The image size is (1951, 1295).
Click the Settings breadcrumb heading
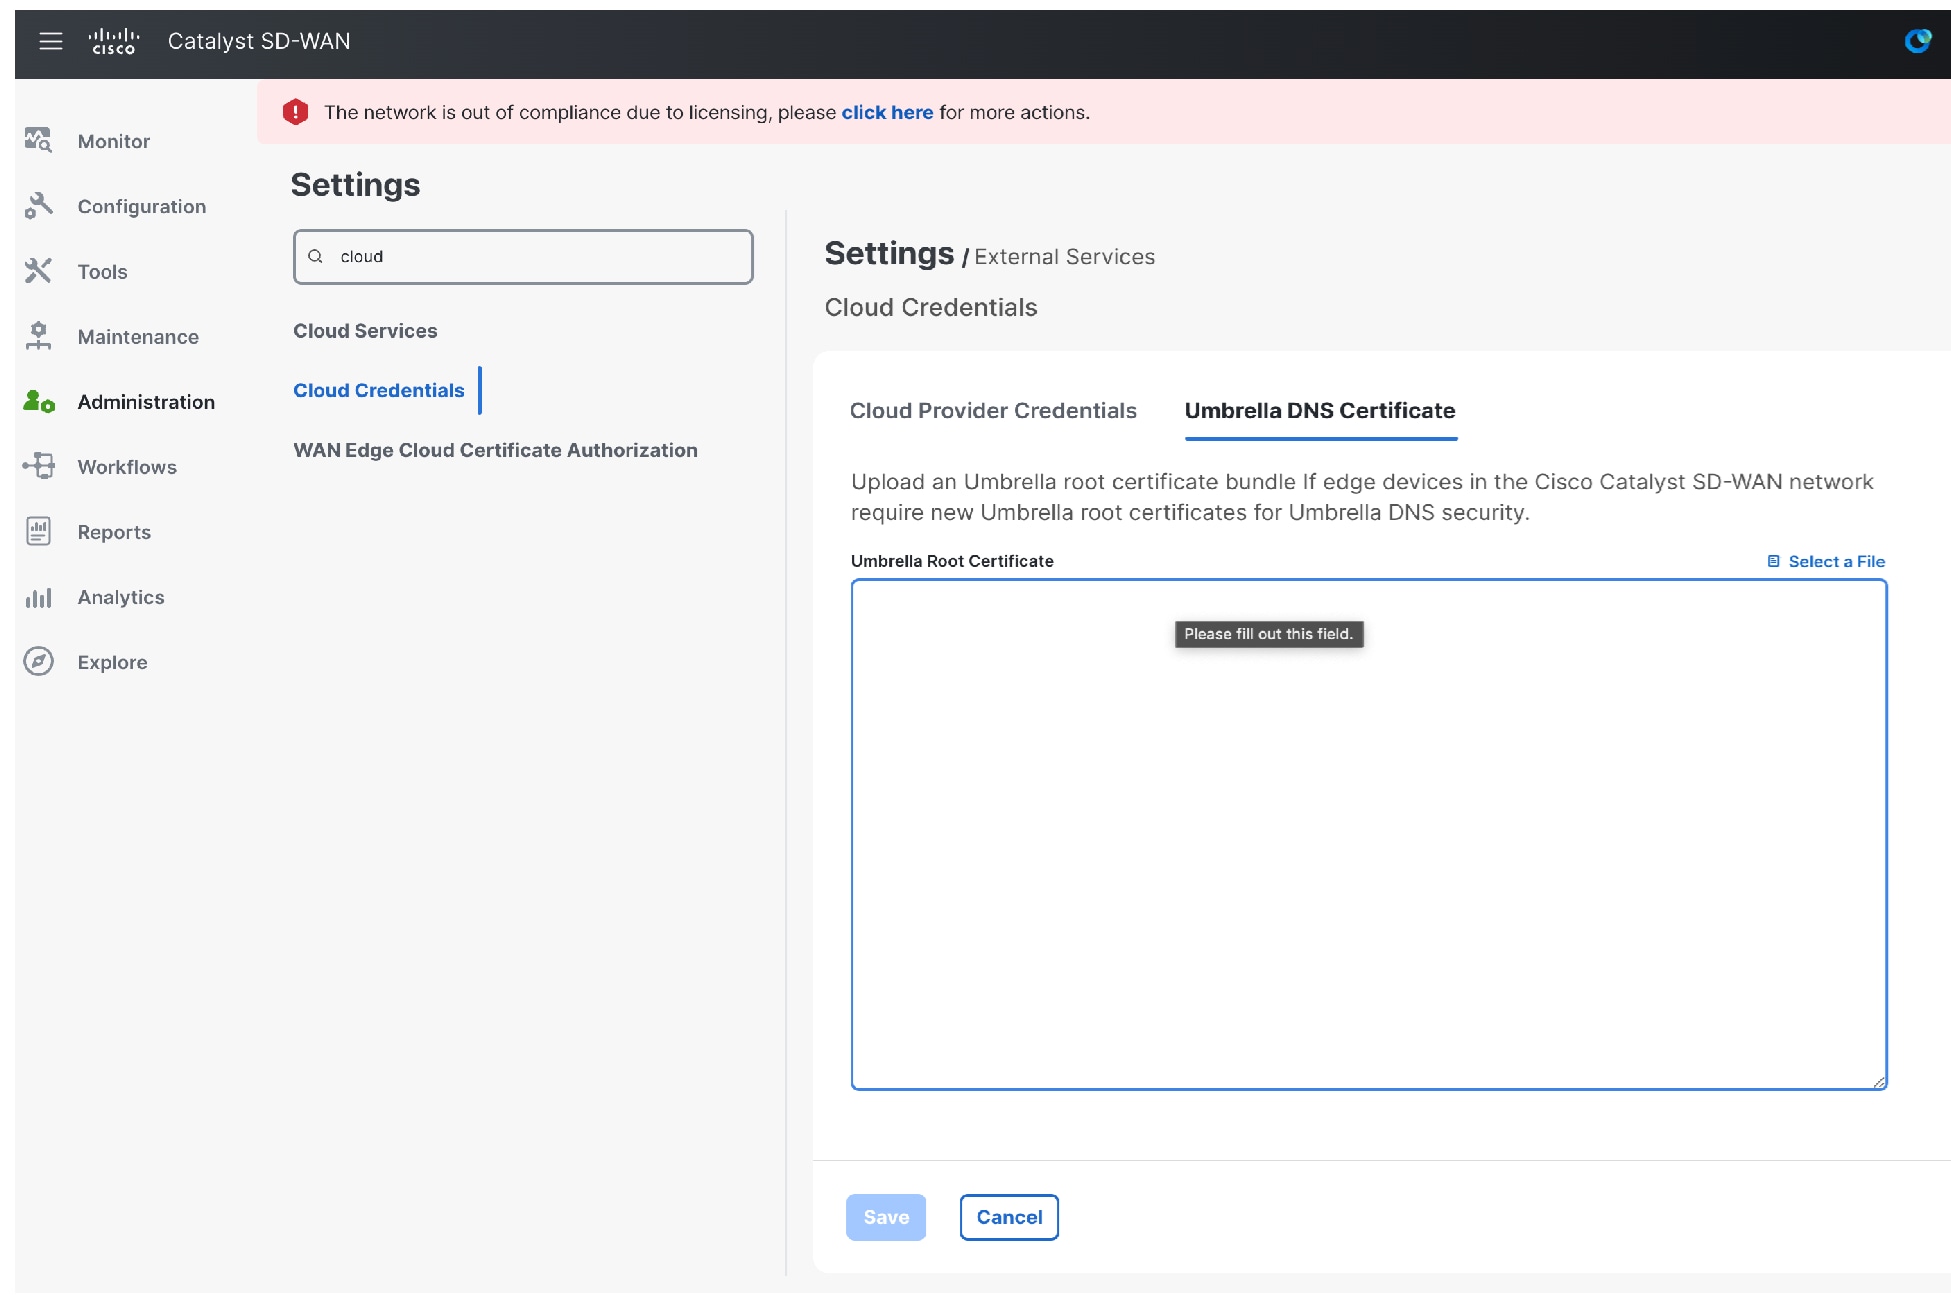tap(889, 254)
